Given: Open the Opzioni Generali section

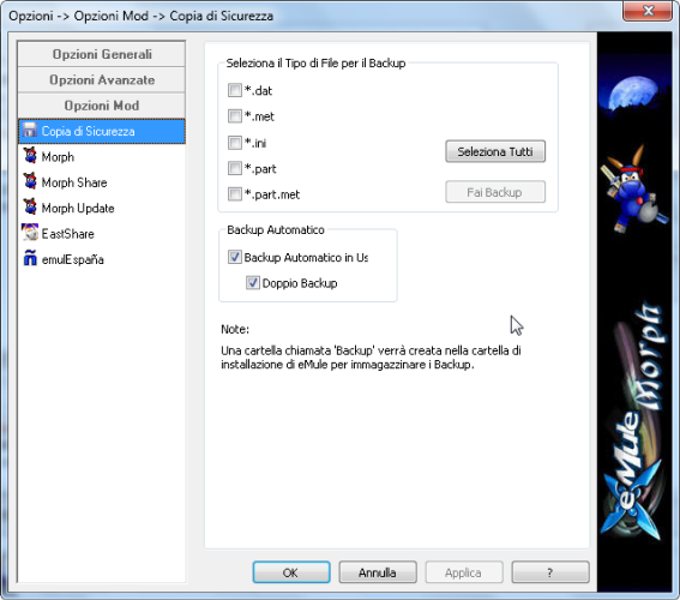Looking at the screenshot, I should tap(101, 54).
